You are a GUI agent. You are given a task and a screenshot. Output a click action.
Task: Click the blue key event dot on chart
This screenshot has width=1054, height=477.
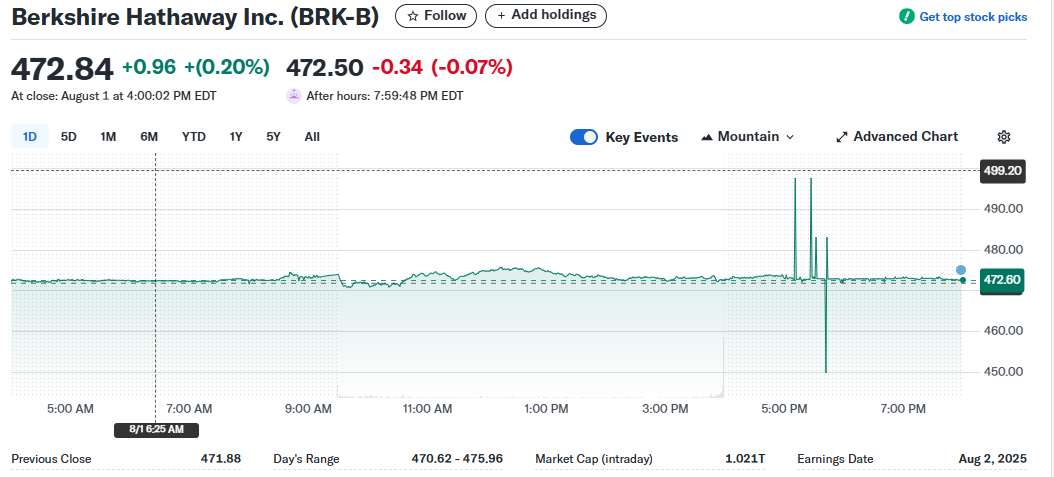[961, 270]
